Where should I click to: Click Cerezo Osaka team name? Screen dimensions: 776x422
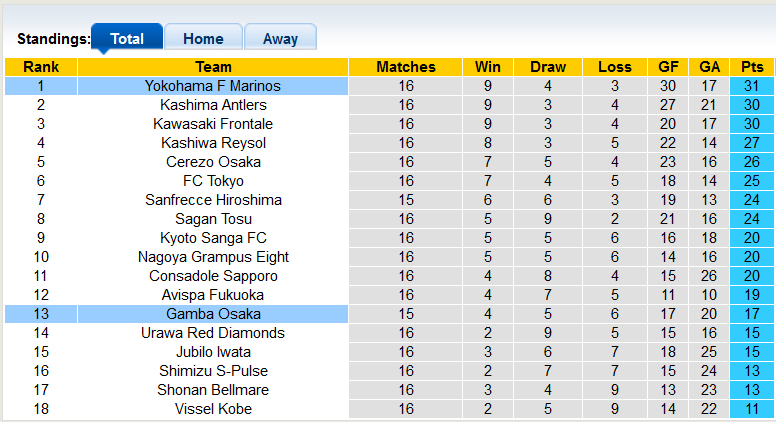click(213, 162)
